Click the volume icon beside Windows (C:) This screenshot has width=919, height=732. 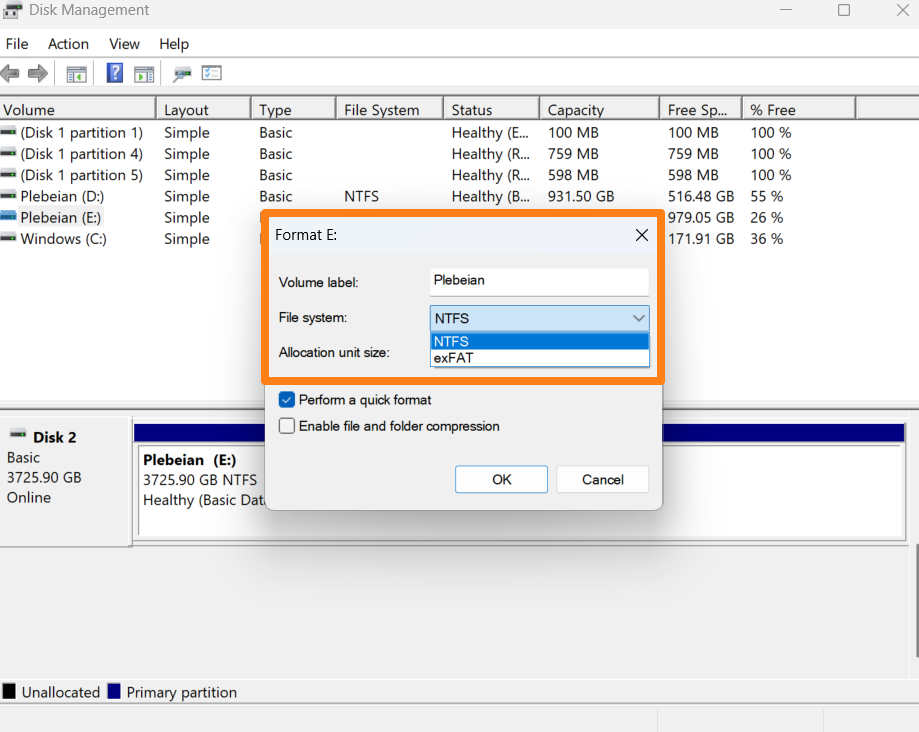(8, 238)
